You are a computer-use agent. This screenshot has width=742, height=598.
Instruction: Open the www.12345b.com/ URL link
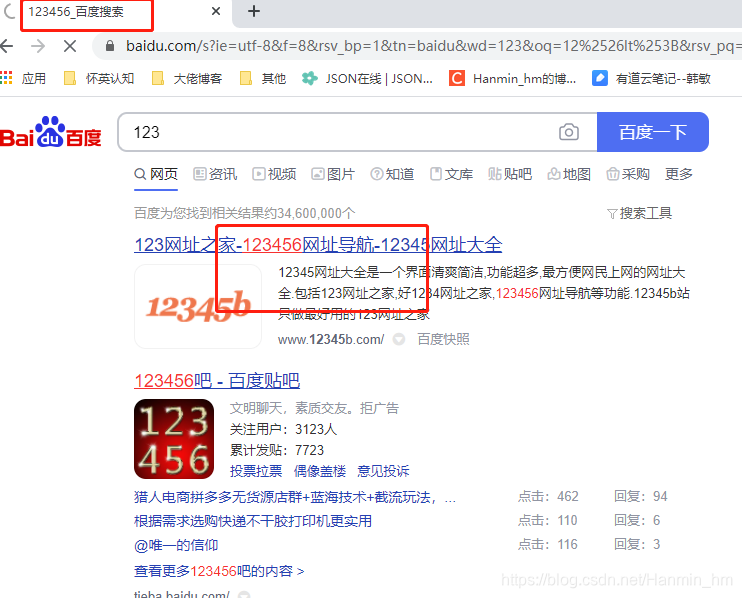point(331,339)
